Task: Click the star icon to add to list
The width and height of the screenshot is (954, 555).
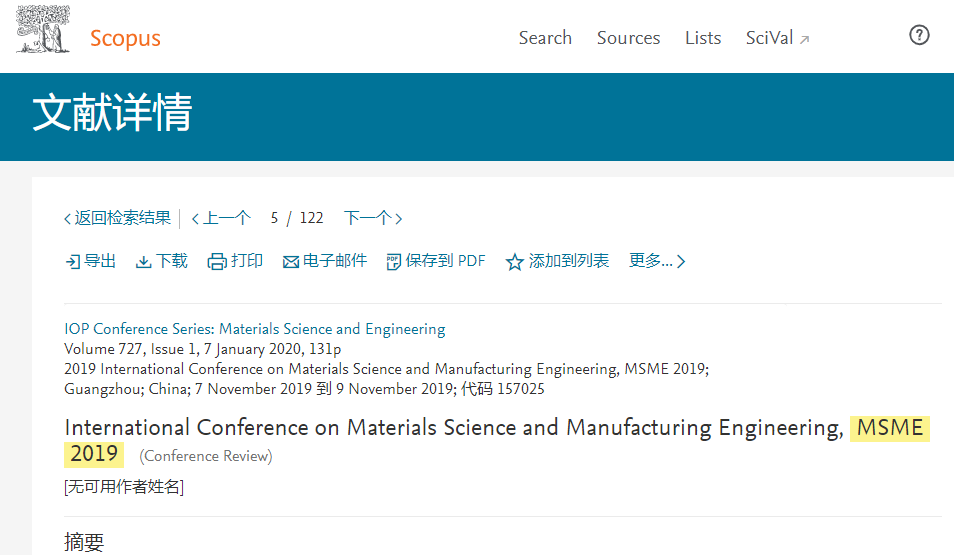Action: [515, 262]
